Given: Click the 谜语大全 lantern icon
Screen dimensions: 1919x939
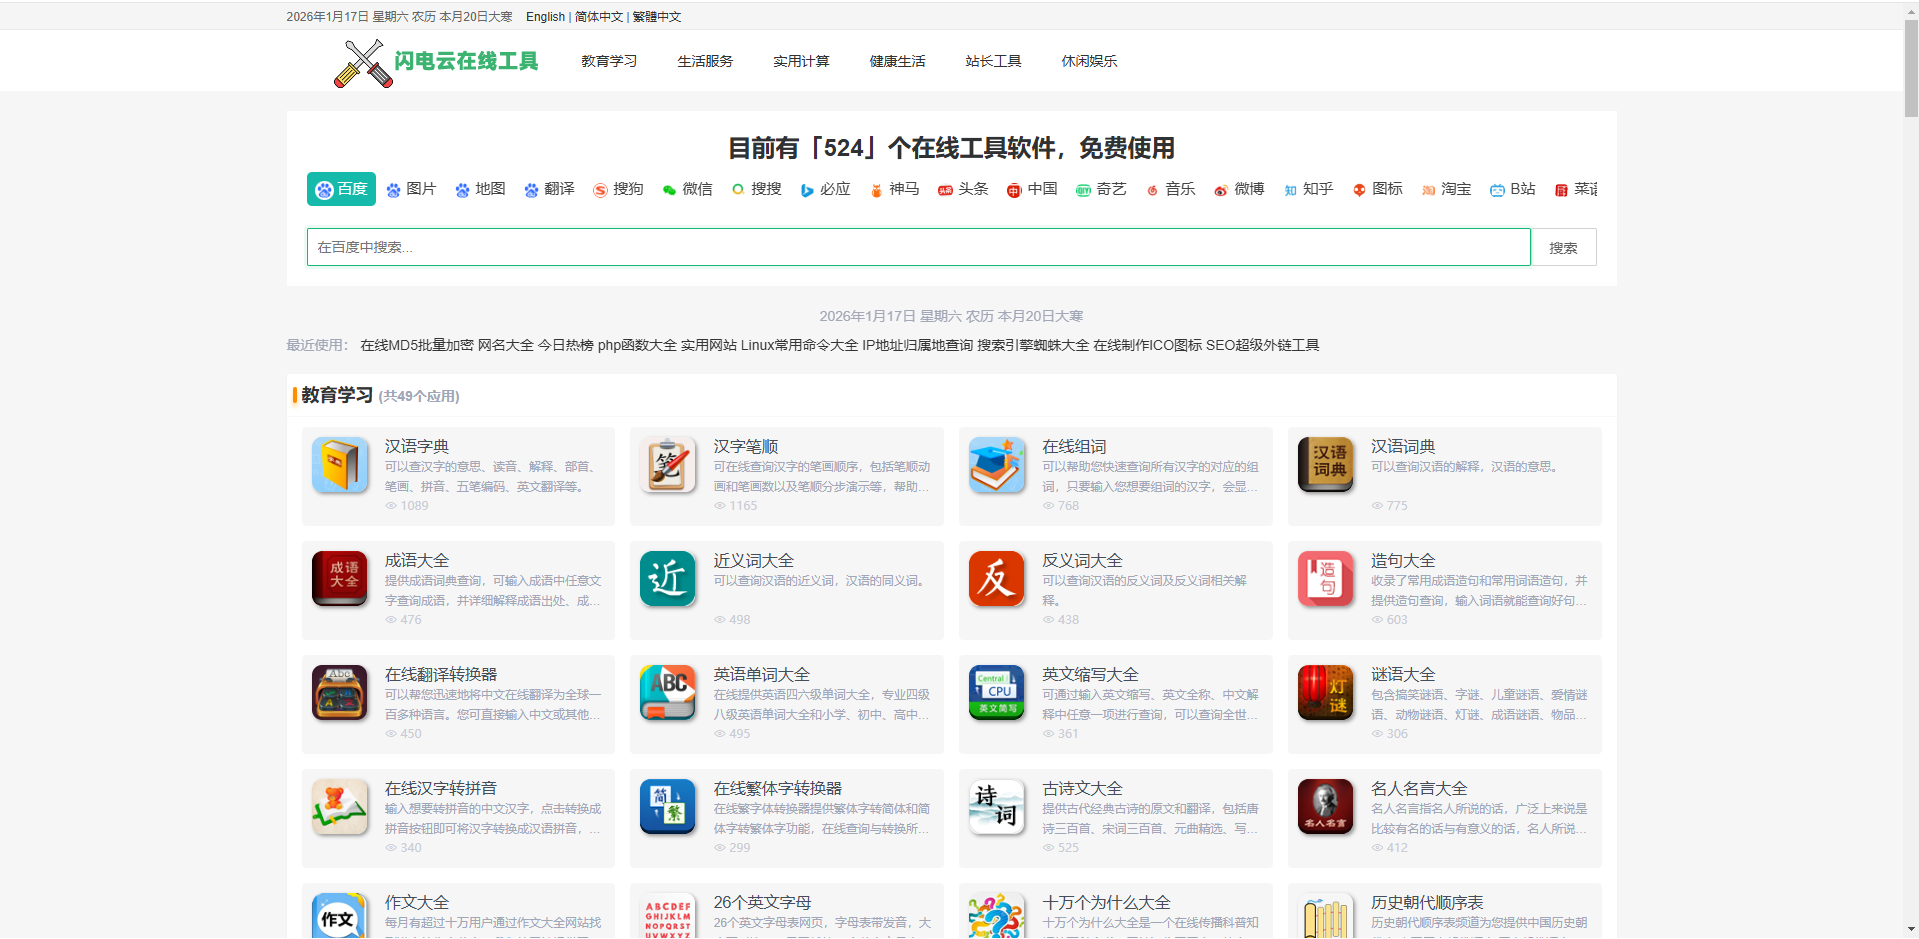Looking at the screenshot, I should pyautogui.click(x=1325, y=693).
